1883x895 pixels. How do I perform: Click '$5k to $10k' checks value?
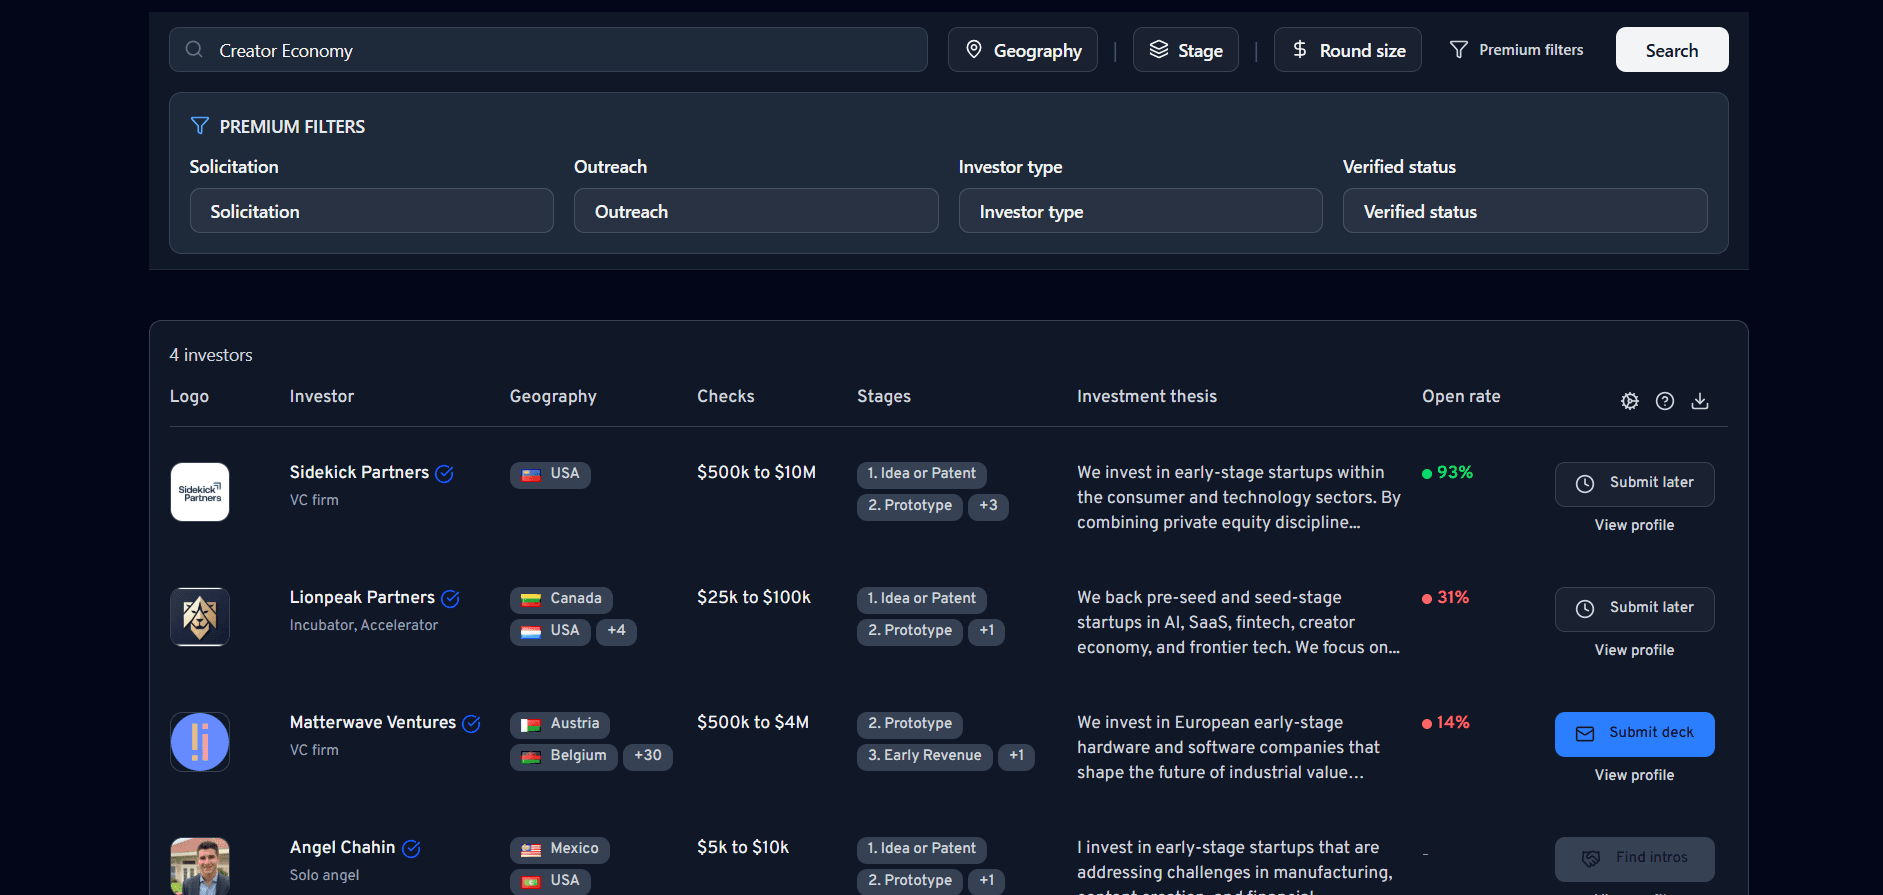[743, 847]
